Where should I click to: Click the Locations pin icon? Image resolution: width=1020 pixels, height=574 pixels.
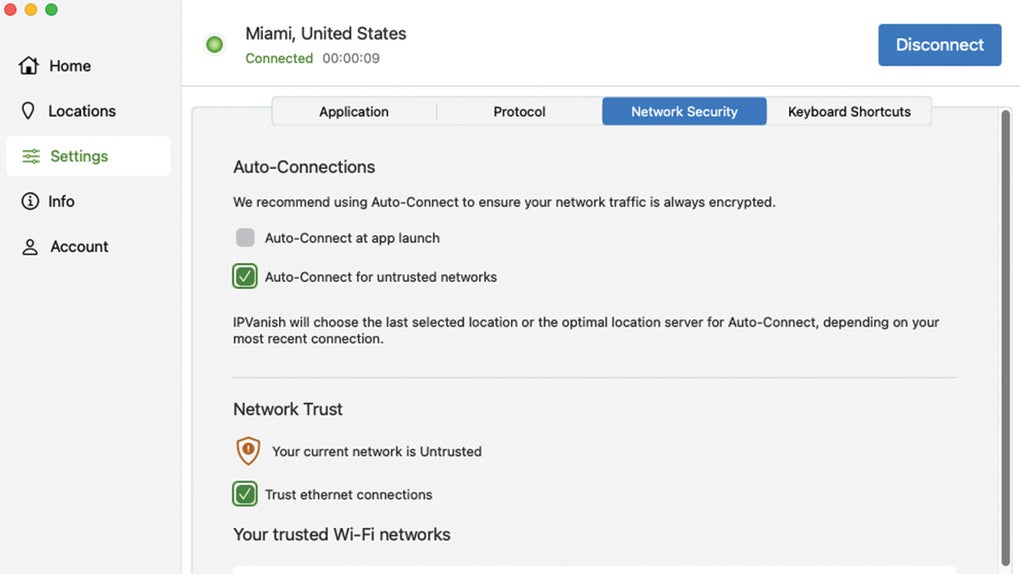tap(29, 111)
